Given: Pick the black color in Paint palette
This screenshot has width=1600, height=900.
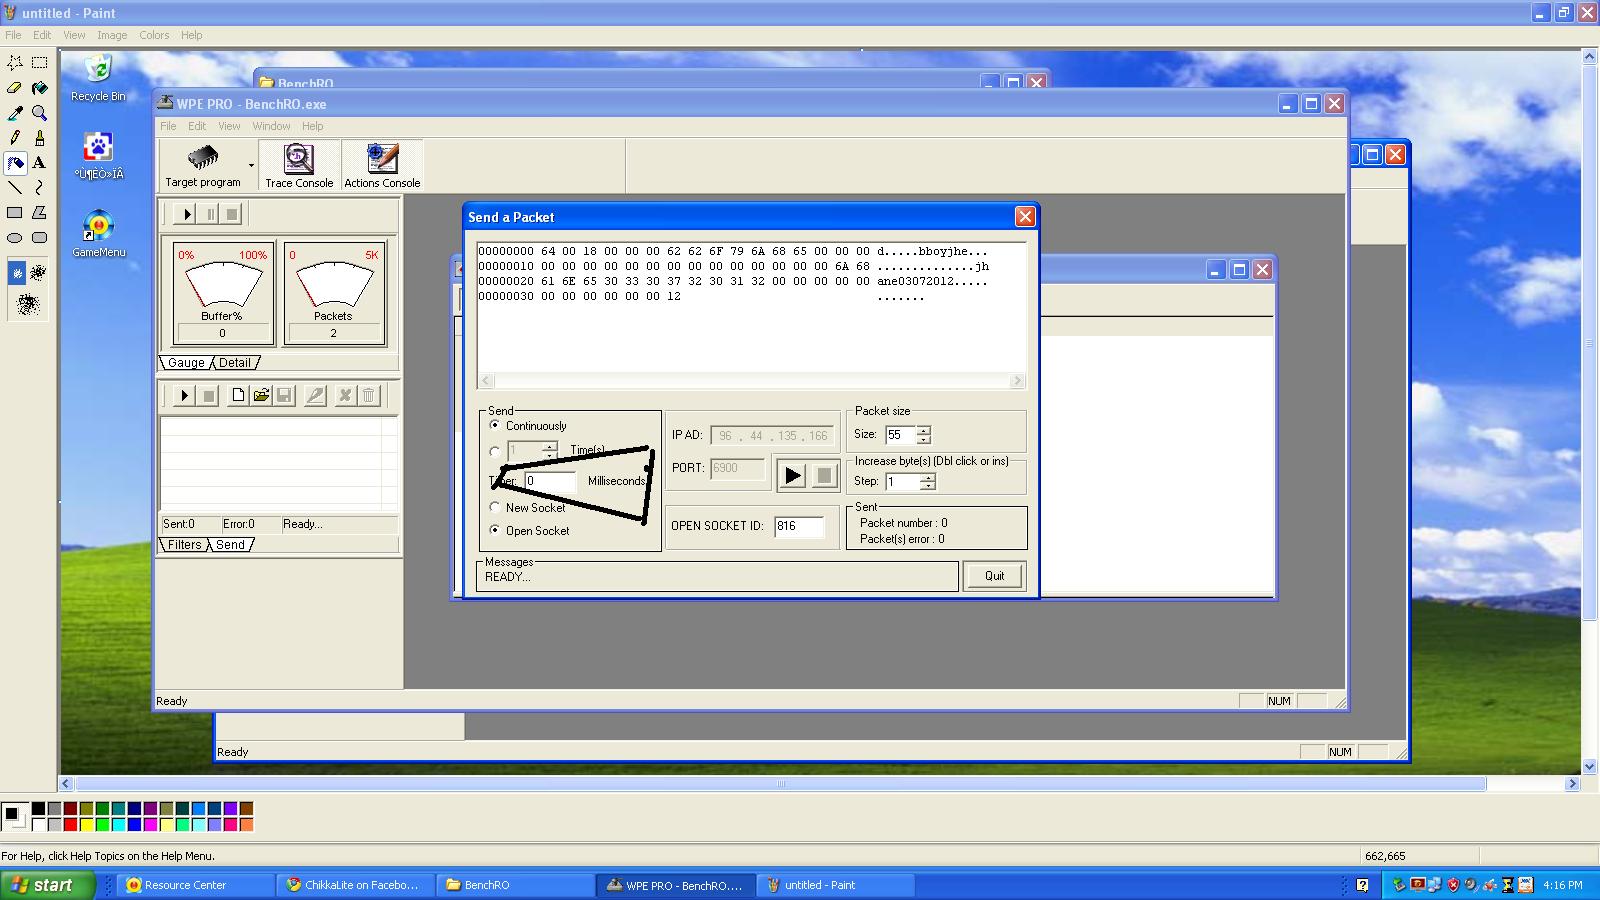Looking at the screenshot, I should (x=38, y=809).
